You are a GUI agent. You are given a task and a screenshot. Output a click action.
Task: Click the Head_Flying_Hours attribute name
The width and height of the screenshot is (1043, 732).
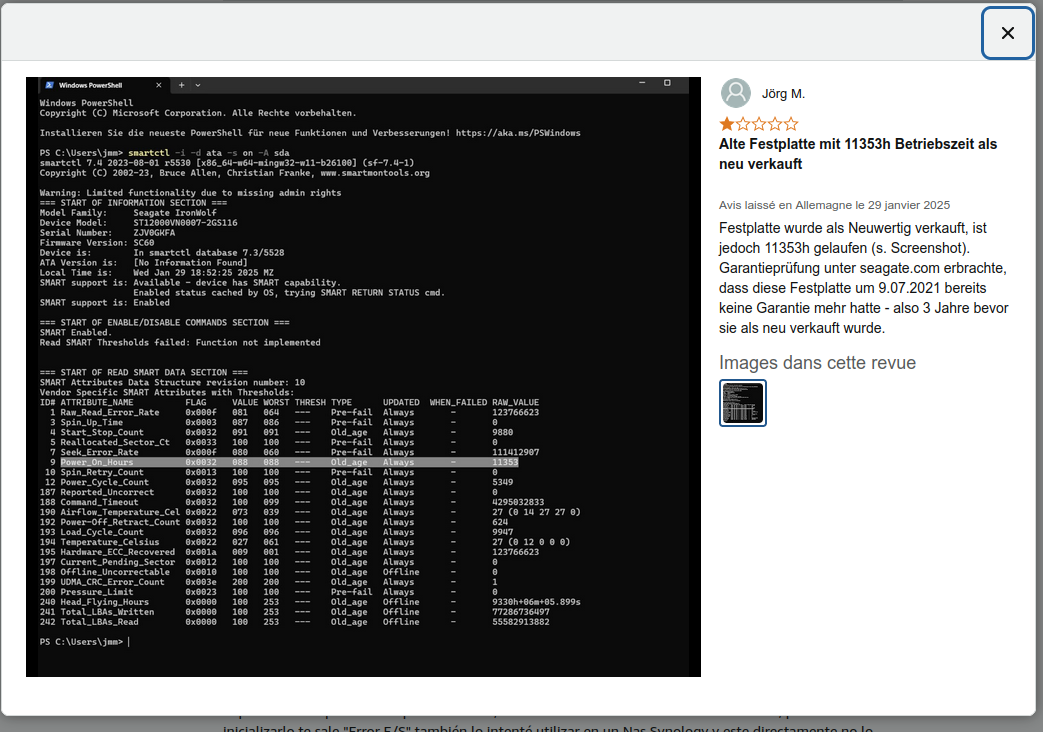click(104, 602)
